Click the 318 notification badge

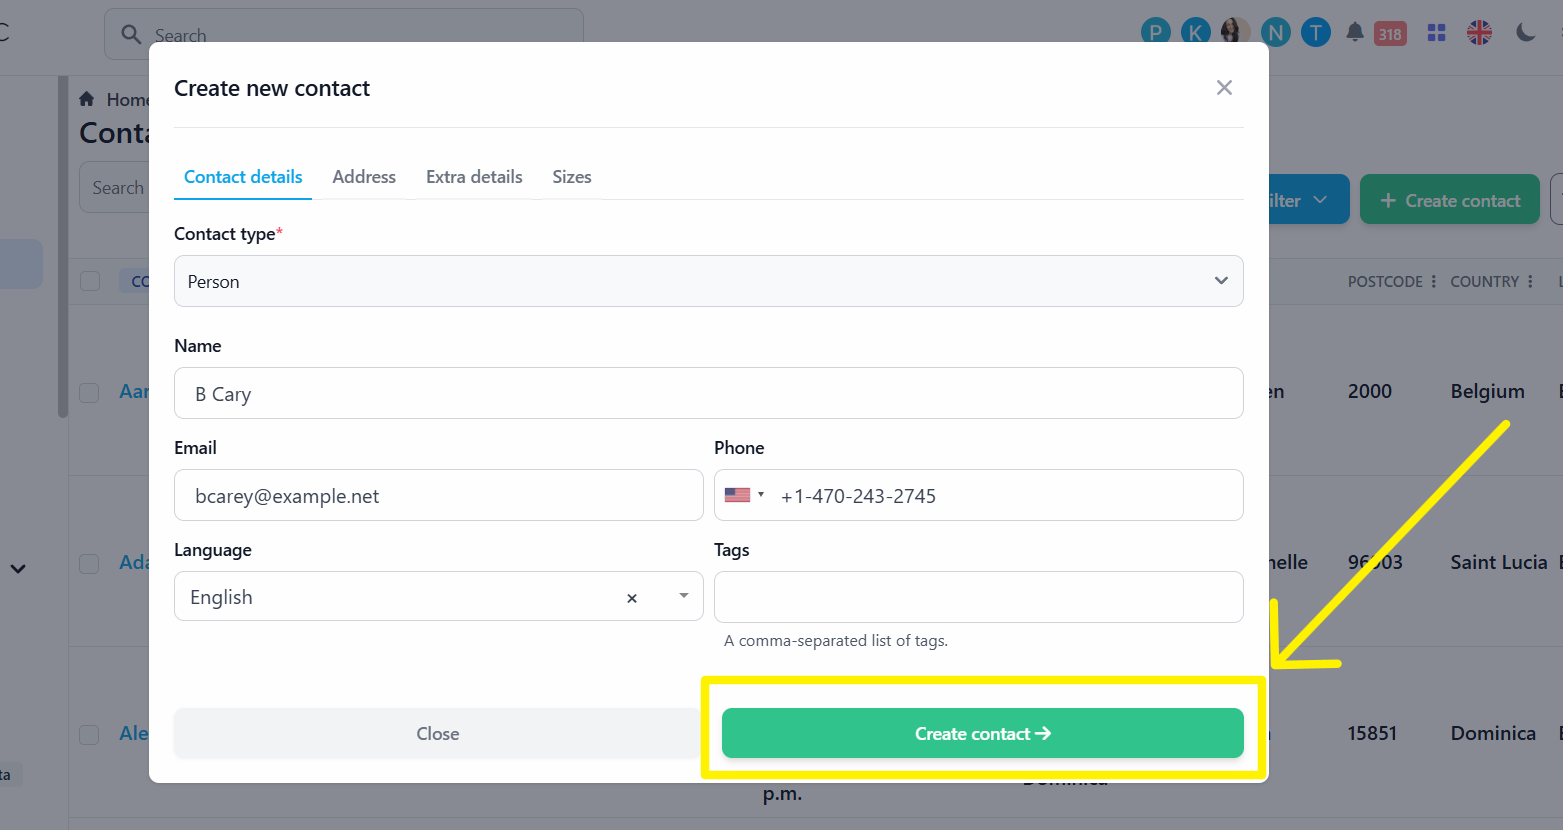pyautogui.click(x=1390, y=34)
